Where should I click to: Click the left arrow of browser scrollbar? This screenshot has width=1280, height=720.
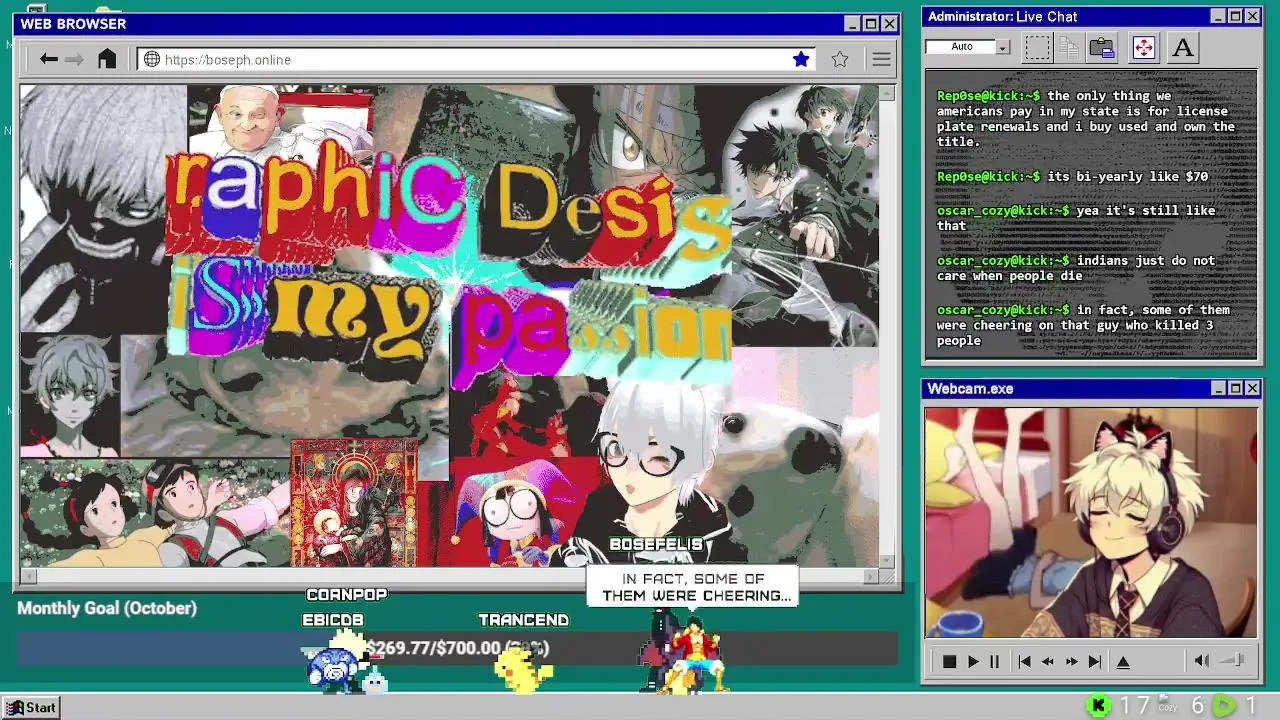tap(28, 576)
